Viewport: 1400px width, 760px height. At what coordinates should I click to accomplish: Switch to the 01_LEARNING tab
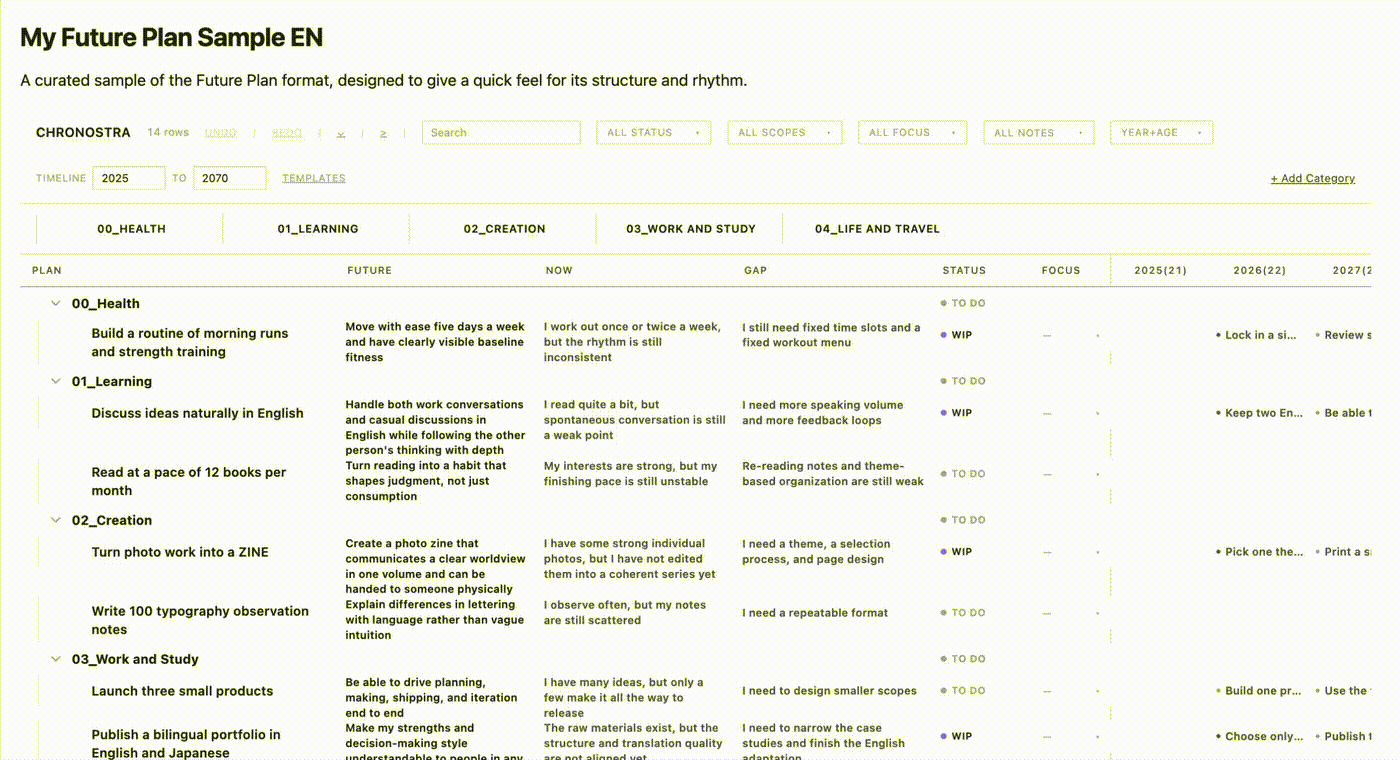(318, 229)
